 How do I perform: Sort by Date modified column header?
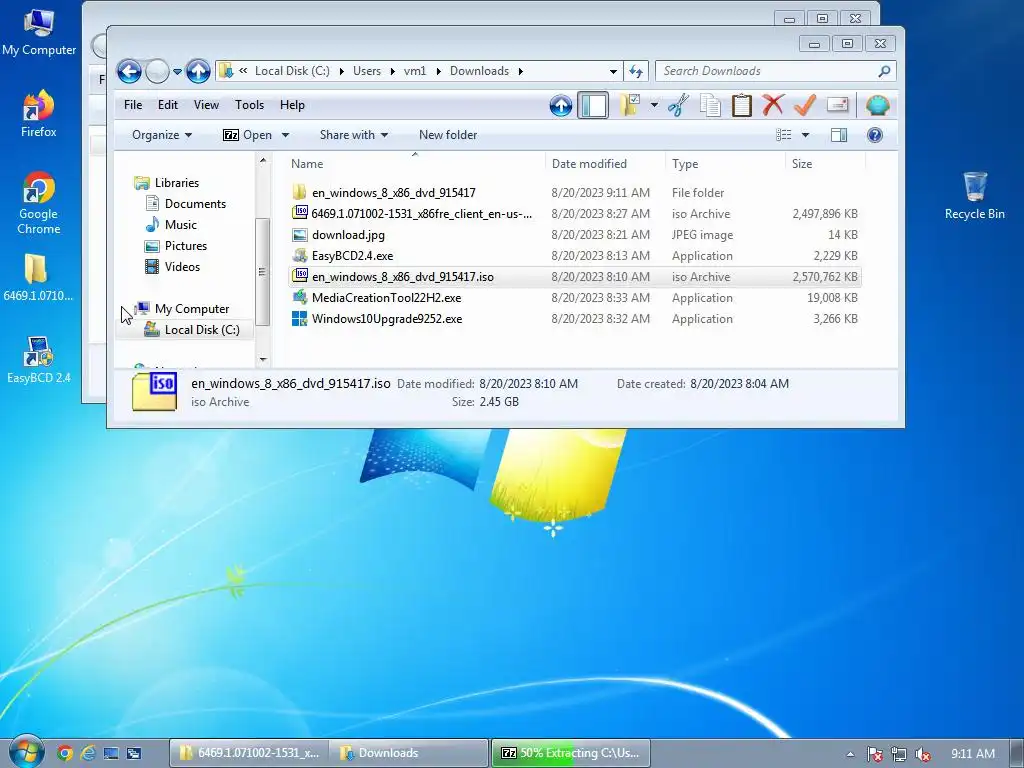click(605, 164)
